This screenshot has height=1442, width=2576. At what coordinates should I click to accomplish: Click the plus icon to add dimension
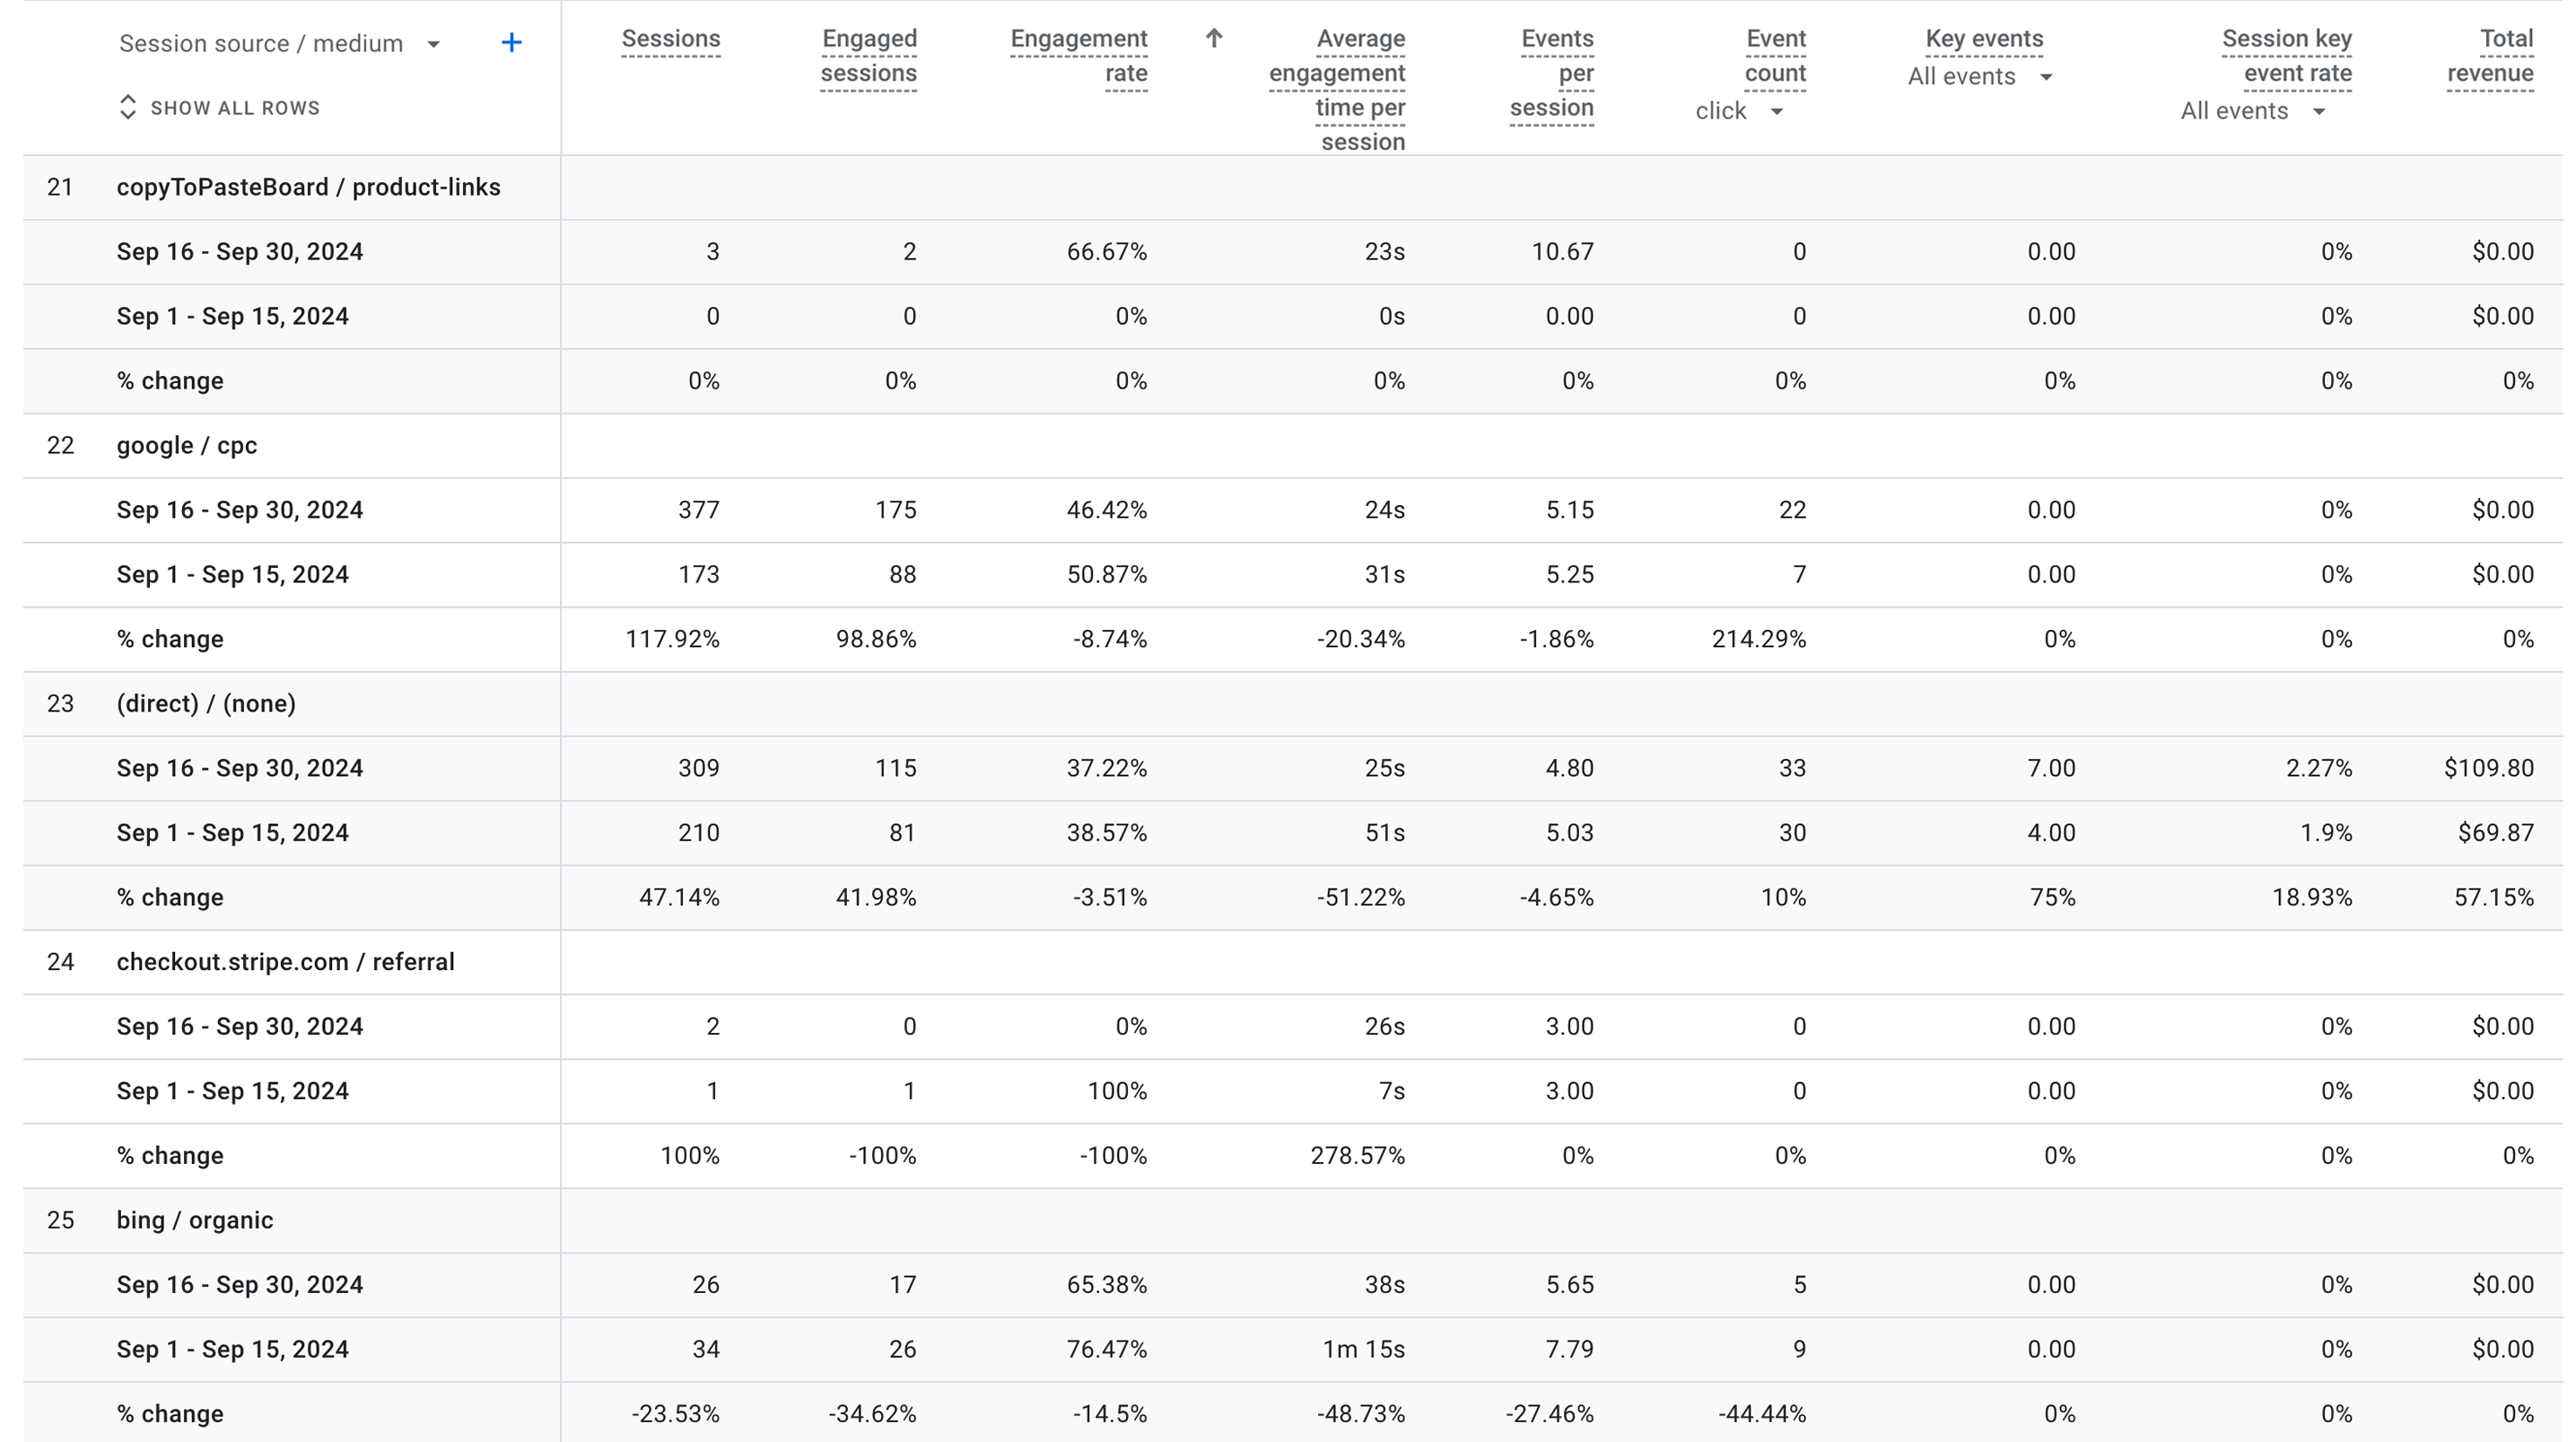tap(511, 43)
